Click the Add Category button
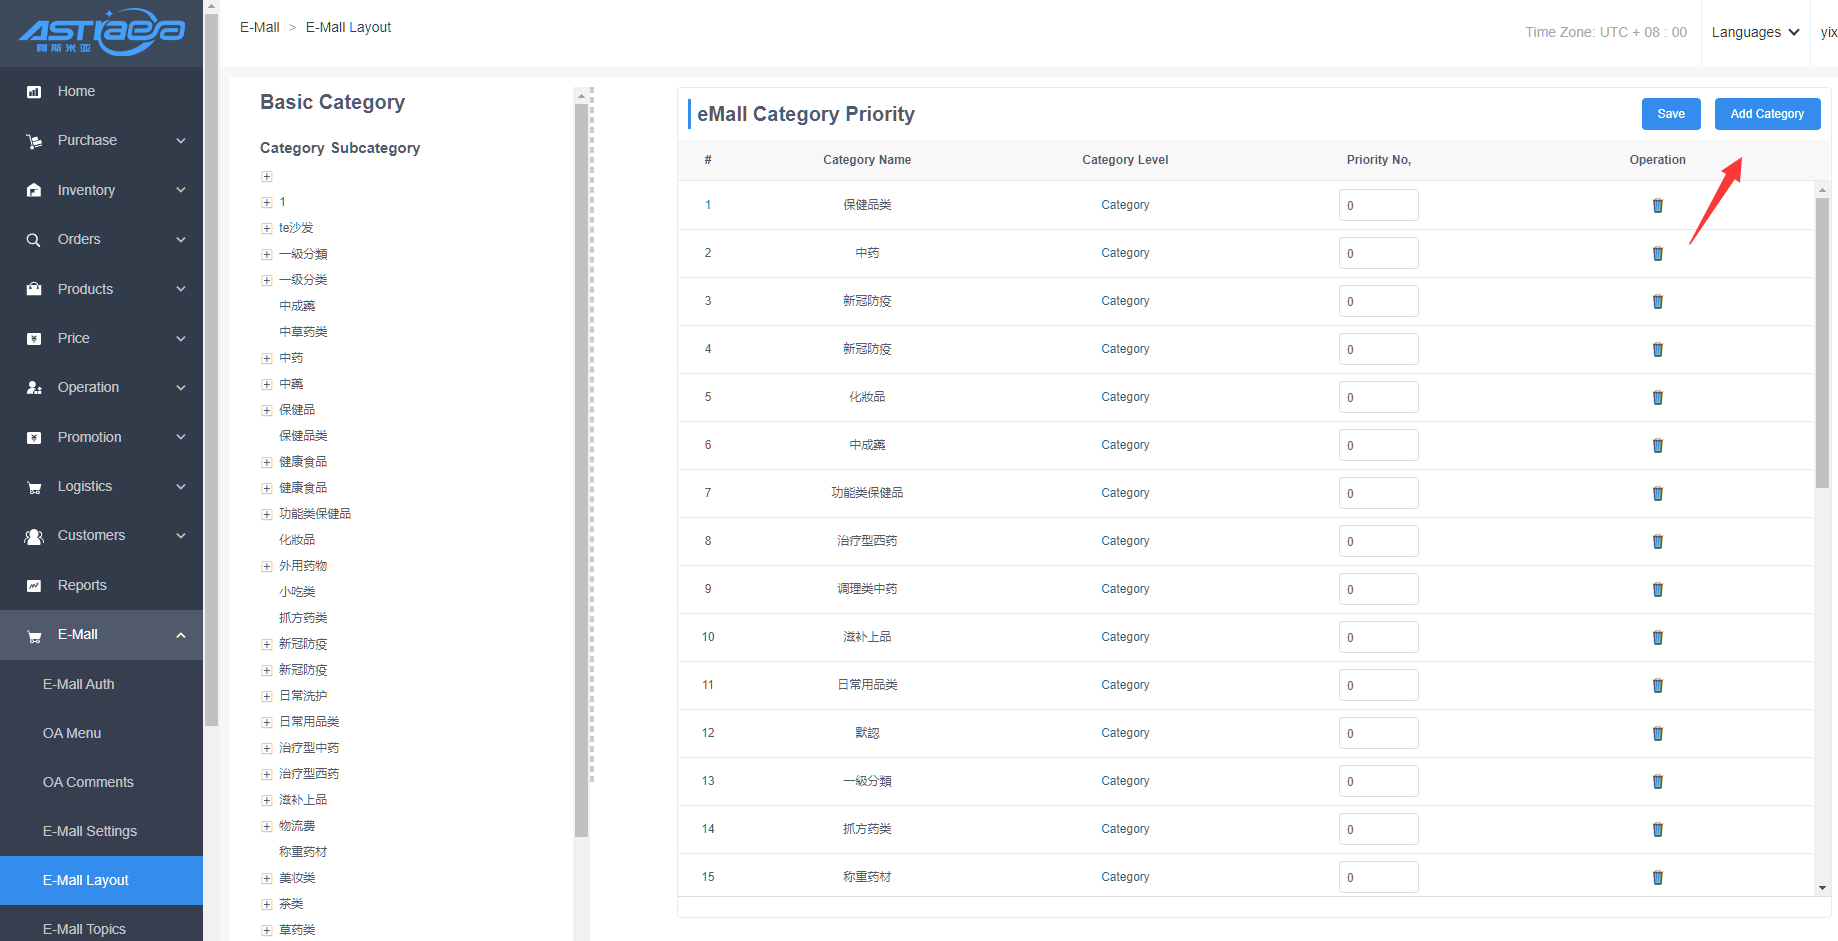Image resolution: width=1838 pixels, height=941 pixels. [x=1767, y=114]
